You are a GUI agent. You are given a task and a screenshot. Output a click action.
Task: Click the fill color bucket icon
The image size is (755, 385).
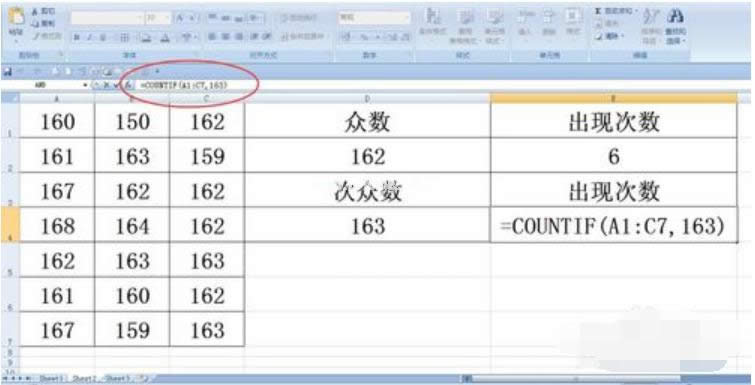(x=146, y=37)
